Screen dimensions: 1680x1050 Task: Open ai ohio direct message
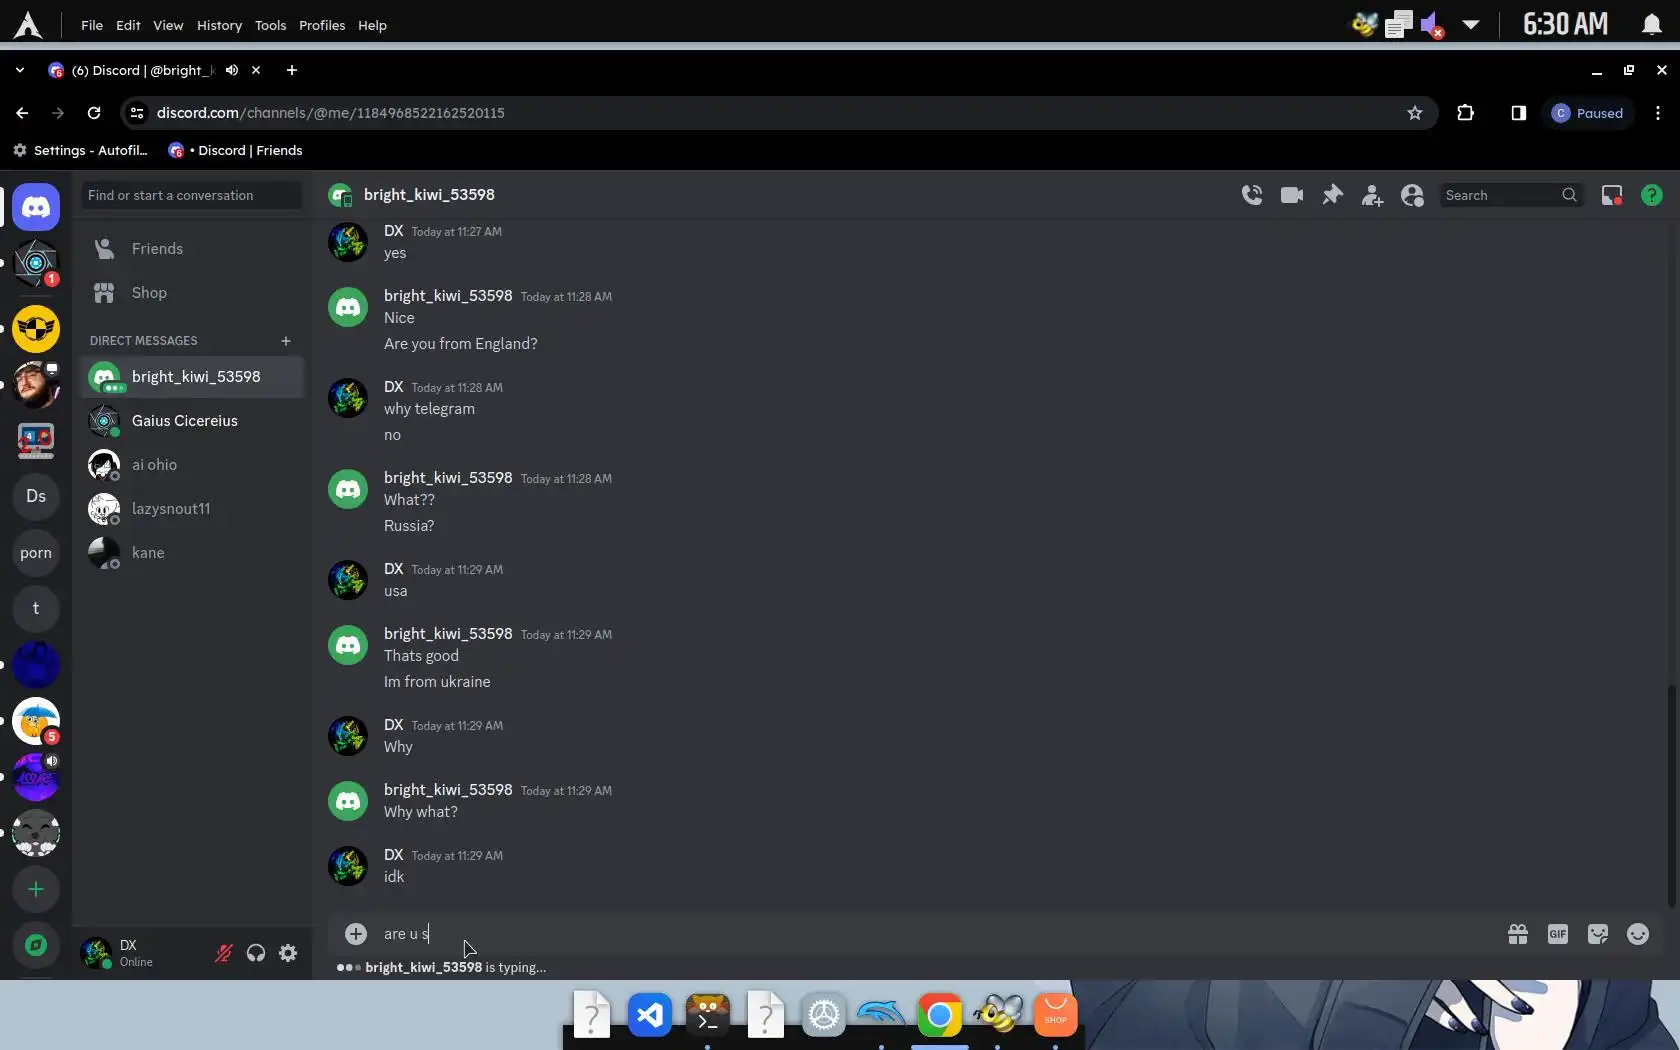[x=192, y=465]
